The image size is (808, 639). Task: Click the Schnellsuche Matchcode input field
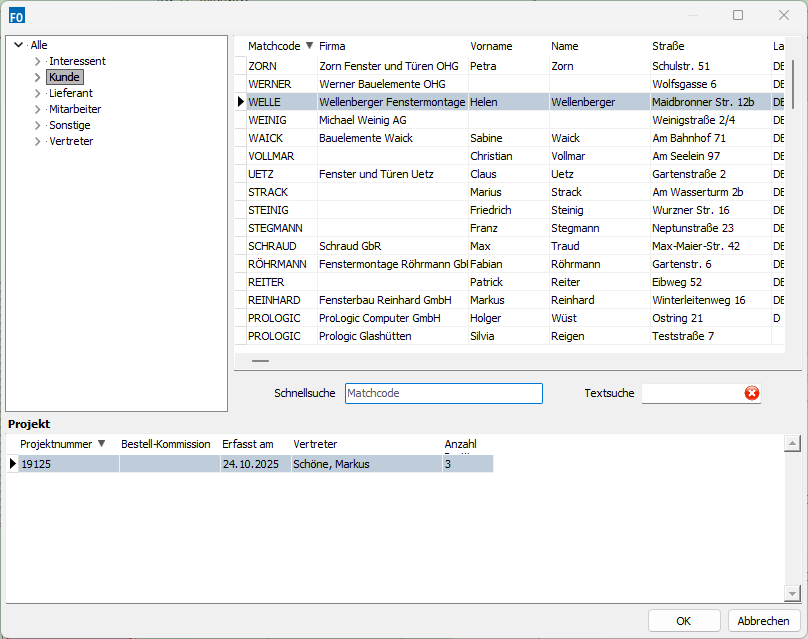click(443, 393)
